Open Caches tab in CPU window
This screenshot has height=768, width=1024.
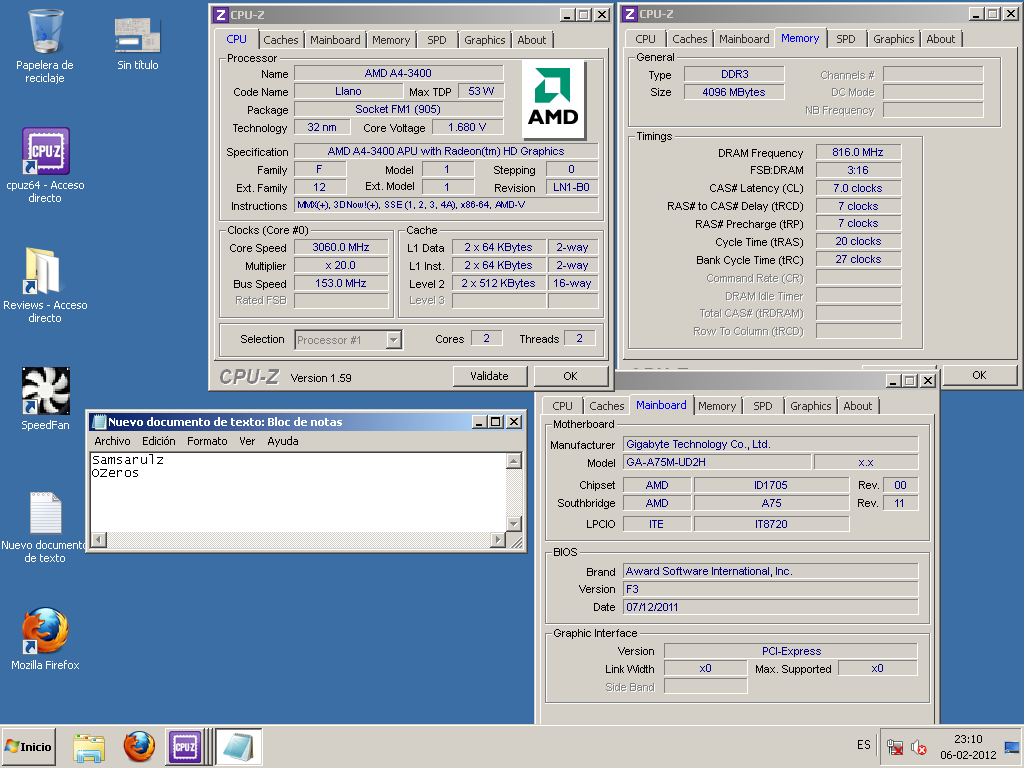click(281, 40)
